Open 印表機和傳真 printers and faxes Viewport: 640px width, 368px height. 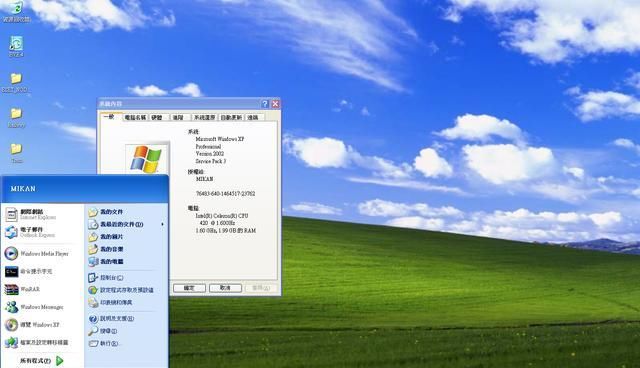click(110, 302)
